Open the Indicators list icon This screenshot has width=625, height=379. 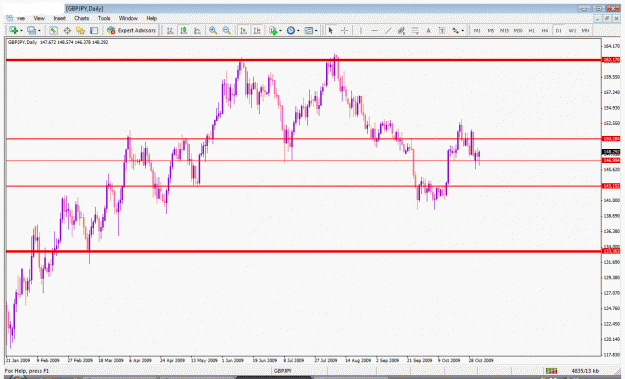point(273,30)
